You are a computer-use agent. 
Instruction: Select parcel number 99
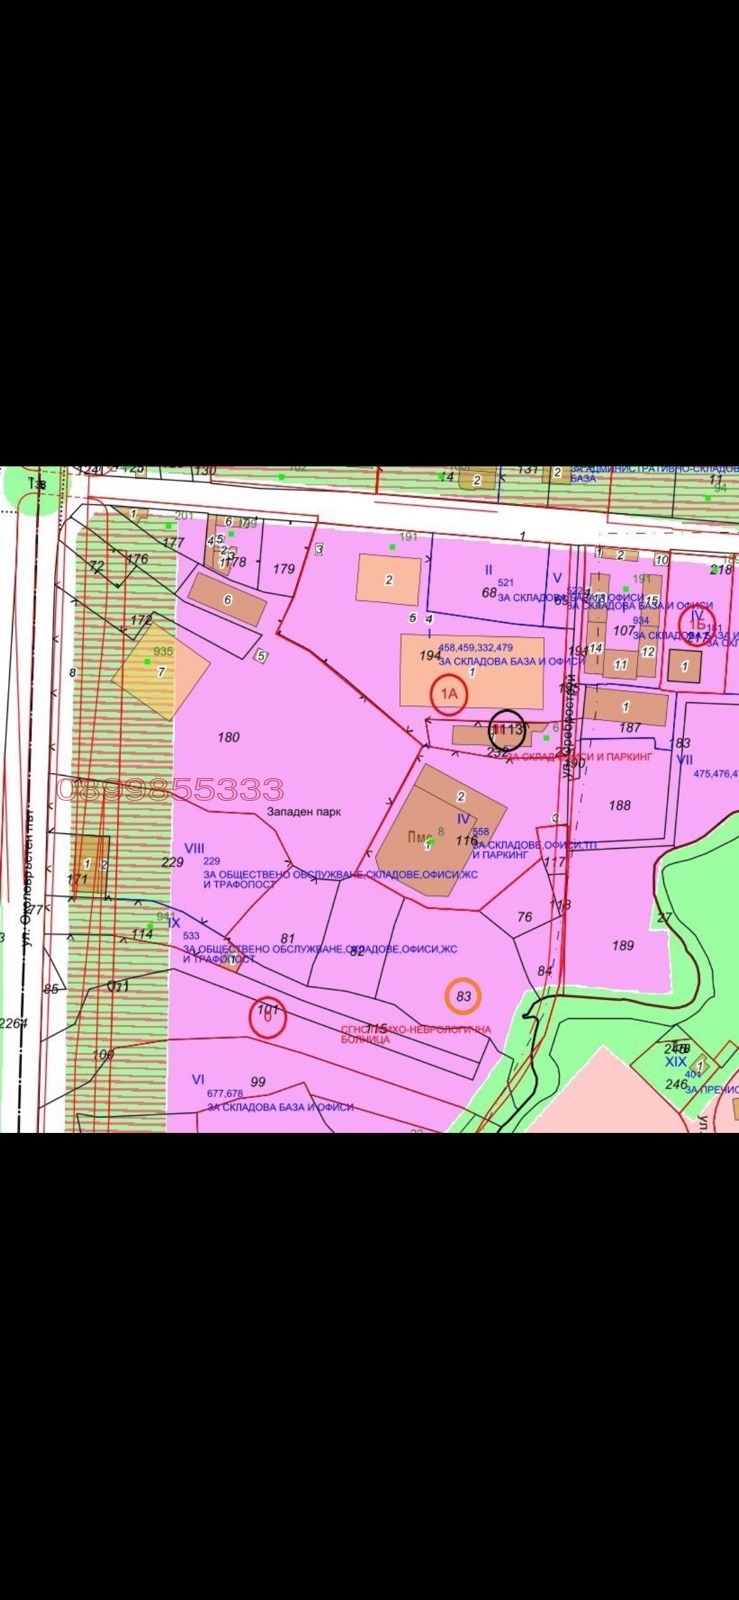click(258, 1082)
